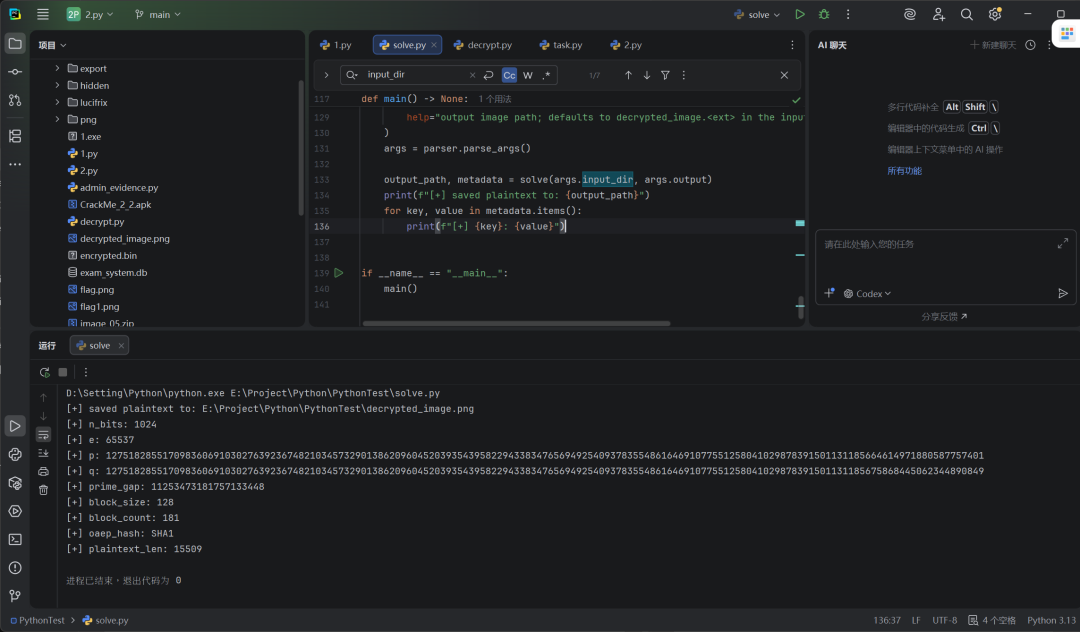Open editor tabs more options

pyautogui.click(x=792, y=45)
